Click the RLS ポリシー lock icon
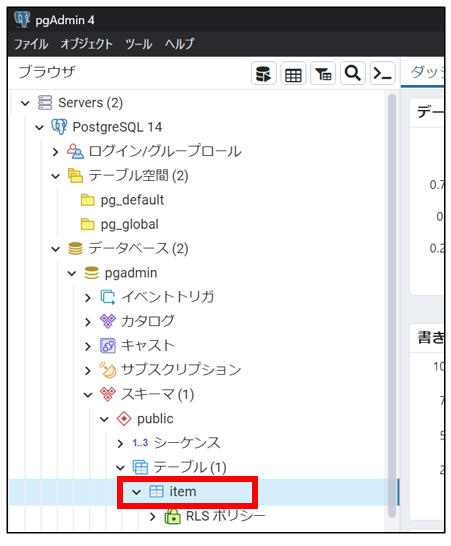Screen dimensions: 451x546 point(172,516)
